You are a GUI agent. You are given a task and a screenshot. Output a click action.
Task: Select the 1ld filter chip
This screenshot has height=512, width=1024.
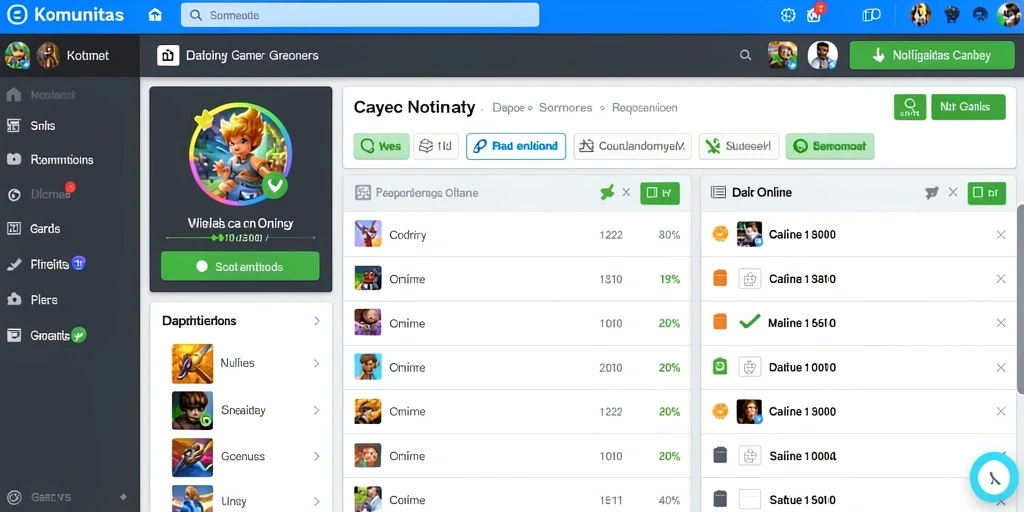436,146
